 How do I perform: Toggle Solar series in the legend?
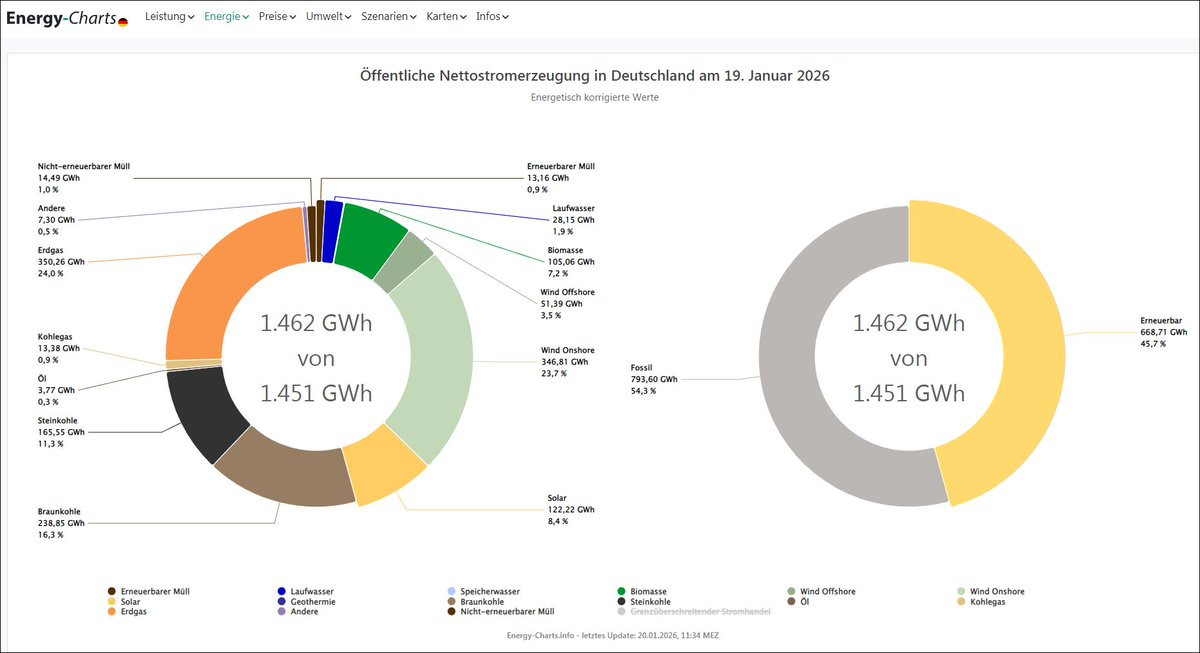[x=130, y=602]
